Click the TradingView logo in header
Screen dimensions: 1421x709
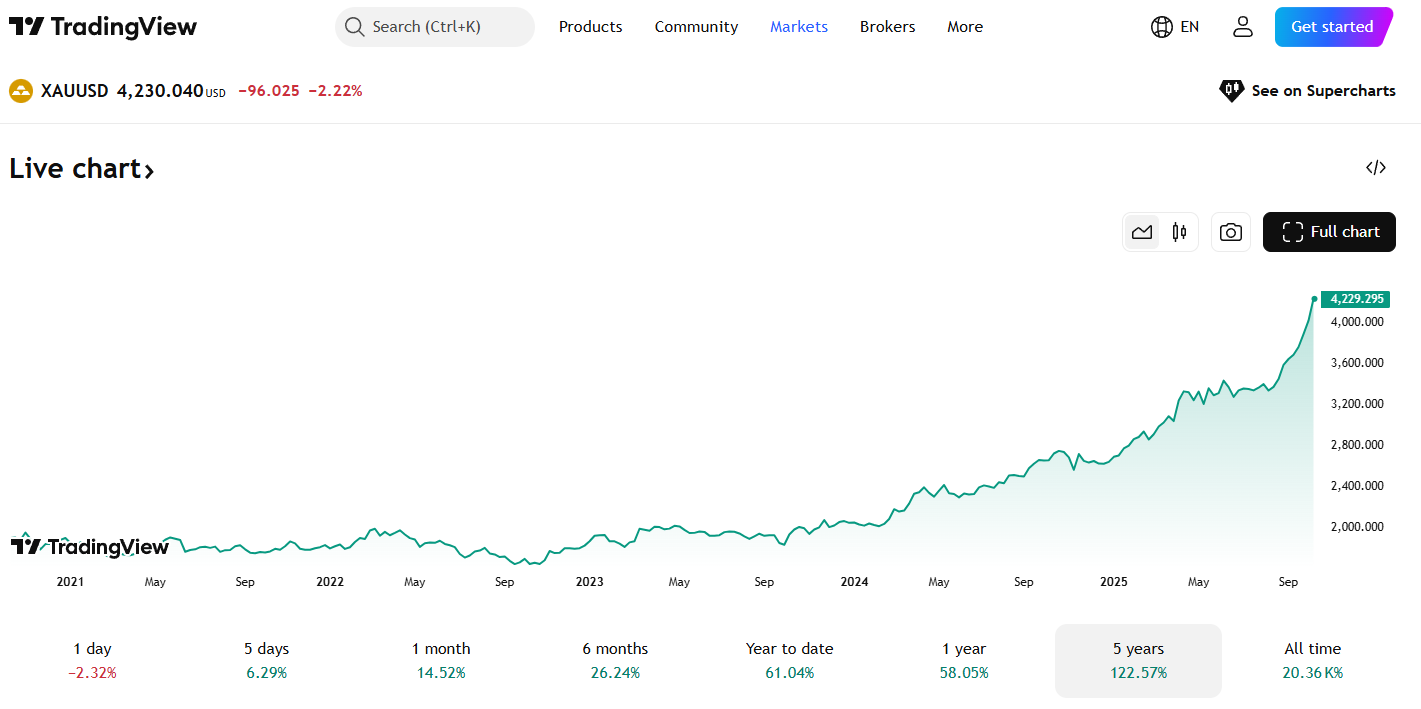coord(103,27)
